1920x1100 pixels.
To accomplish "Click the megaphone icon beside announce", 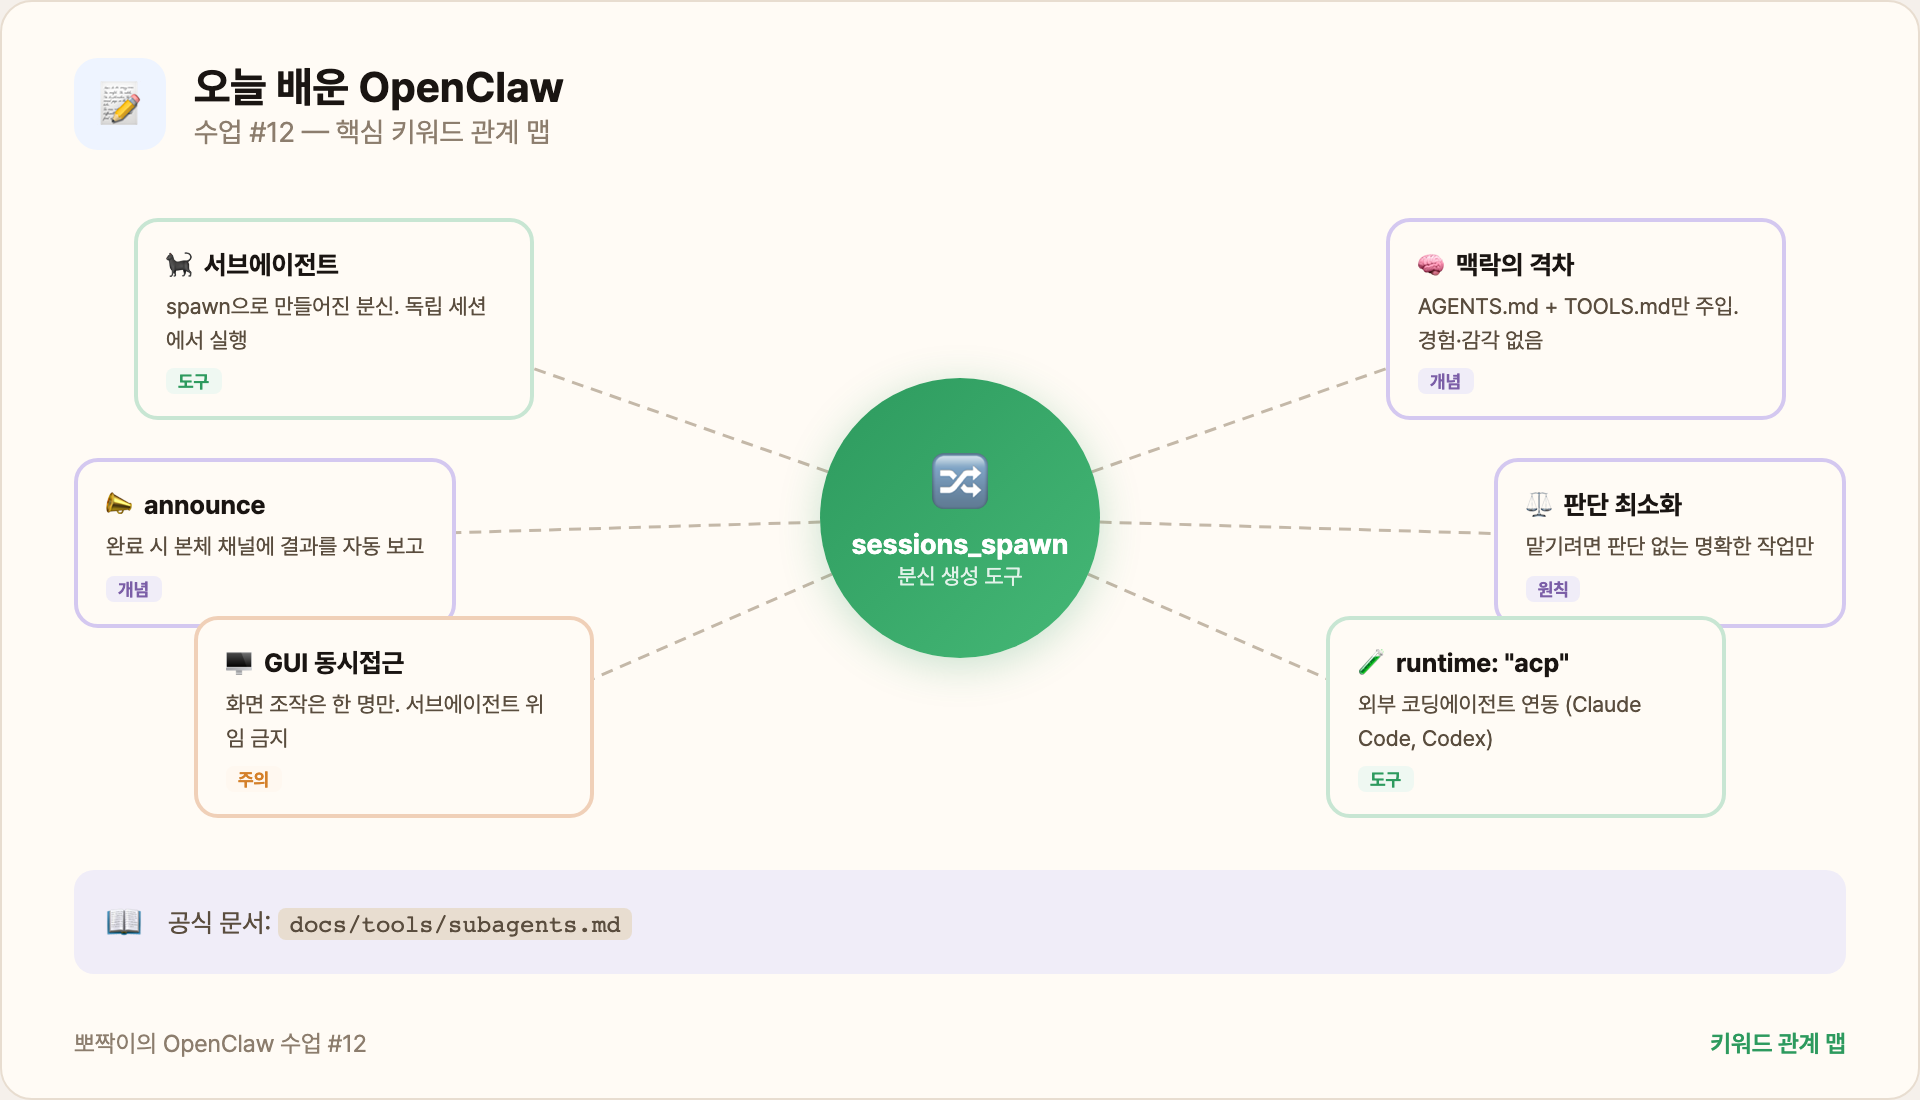I will (x=119, y=504).
